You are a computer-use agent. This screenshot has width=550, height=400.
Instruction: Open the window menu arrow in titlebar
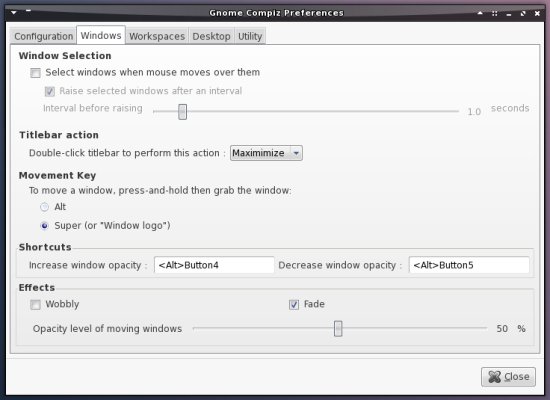click(14, 12)
